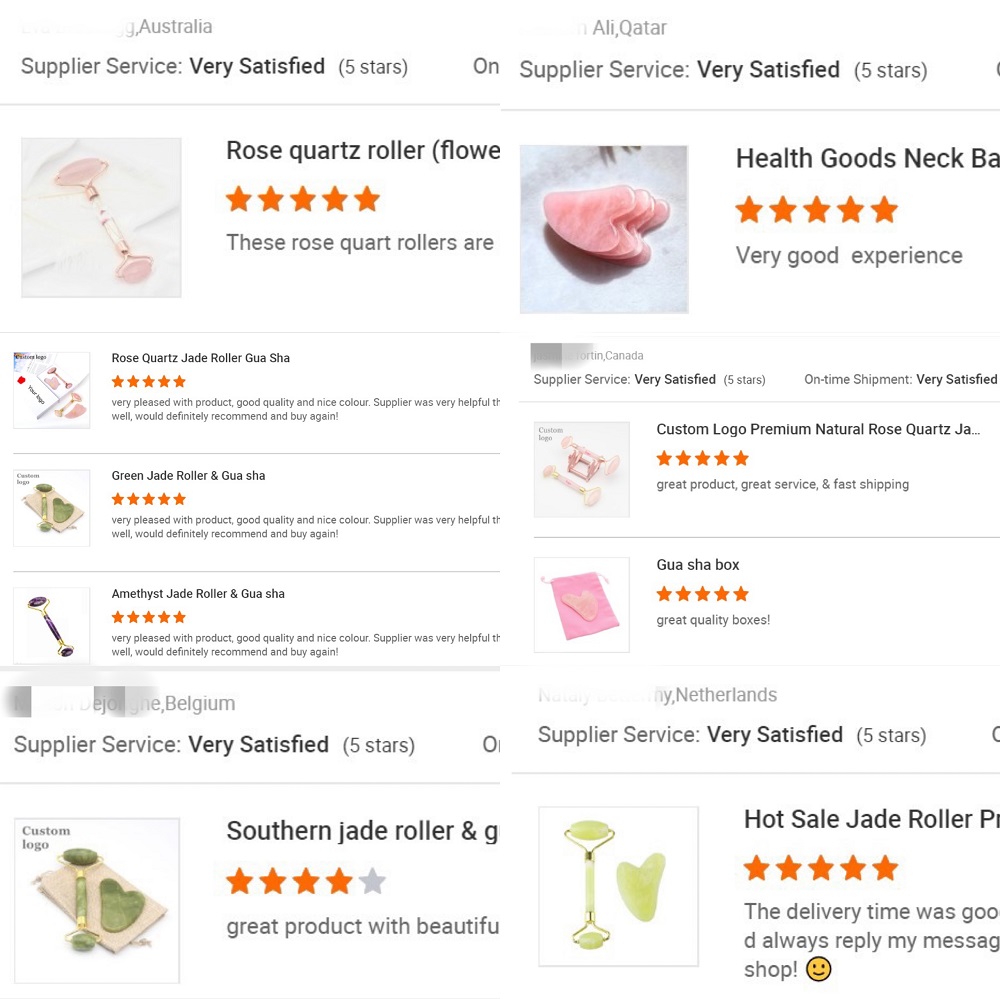Open the Green Jade Roller & Gua sha title

(x=188, y=476)
